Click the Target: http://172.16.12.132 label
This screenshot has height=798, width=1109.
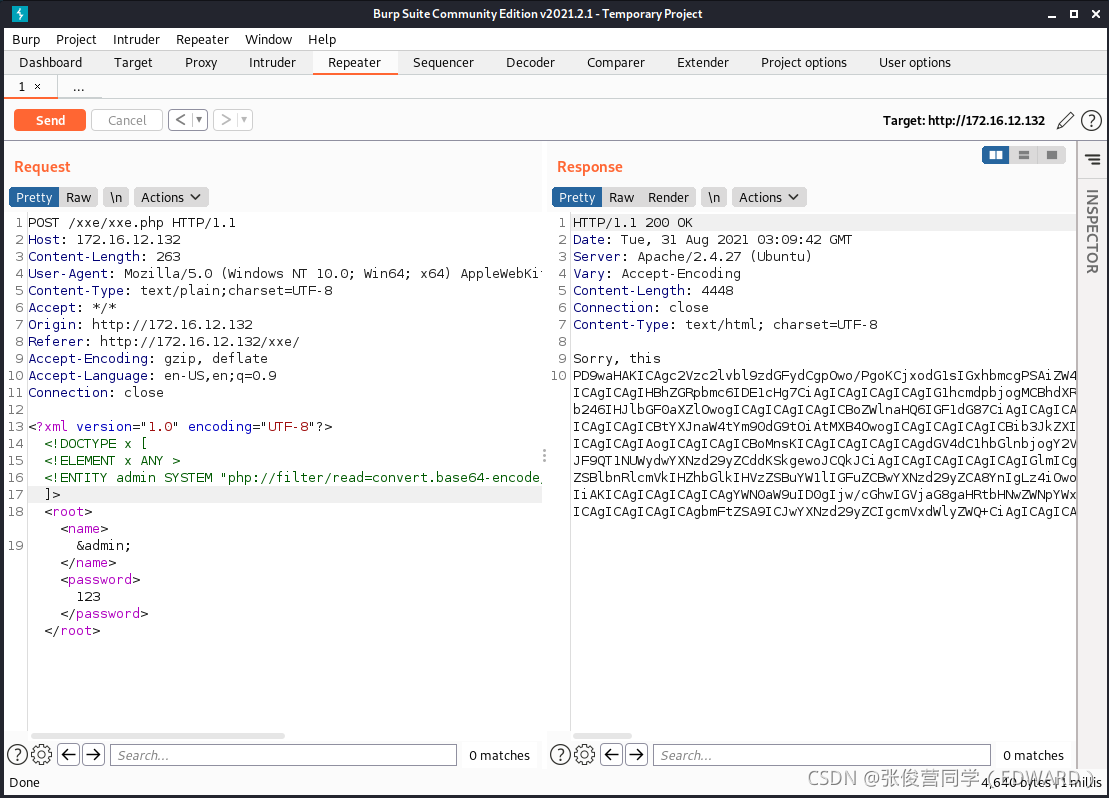(x=964, y=121)
